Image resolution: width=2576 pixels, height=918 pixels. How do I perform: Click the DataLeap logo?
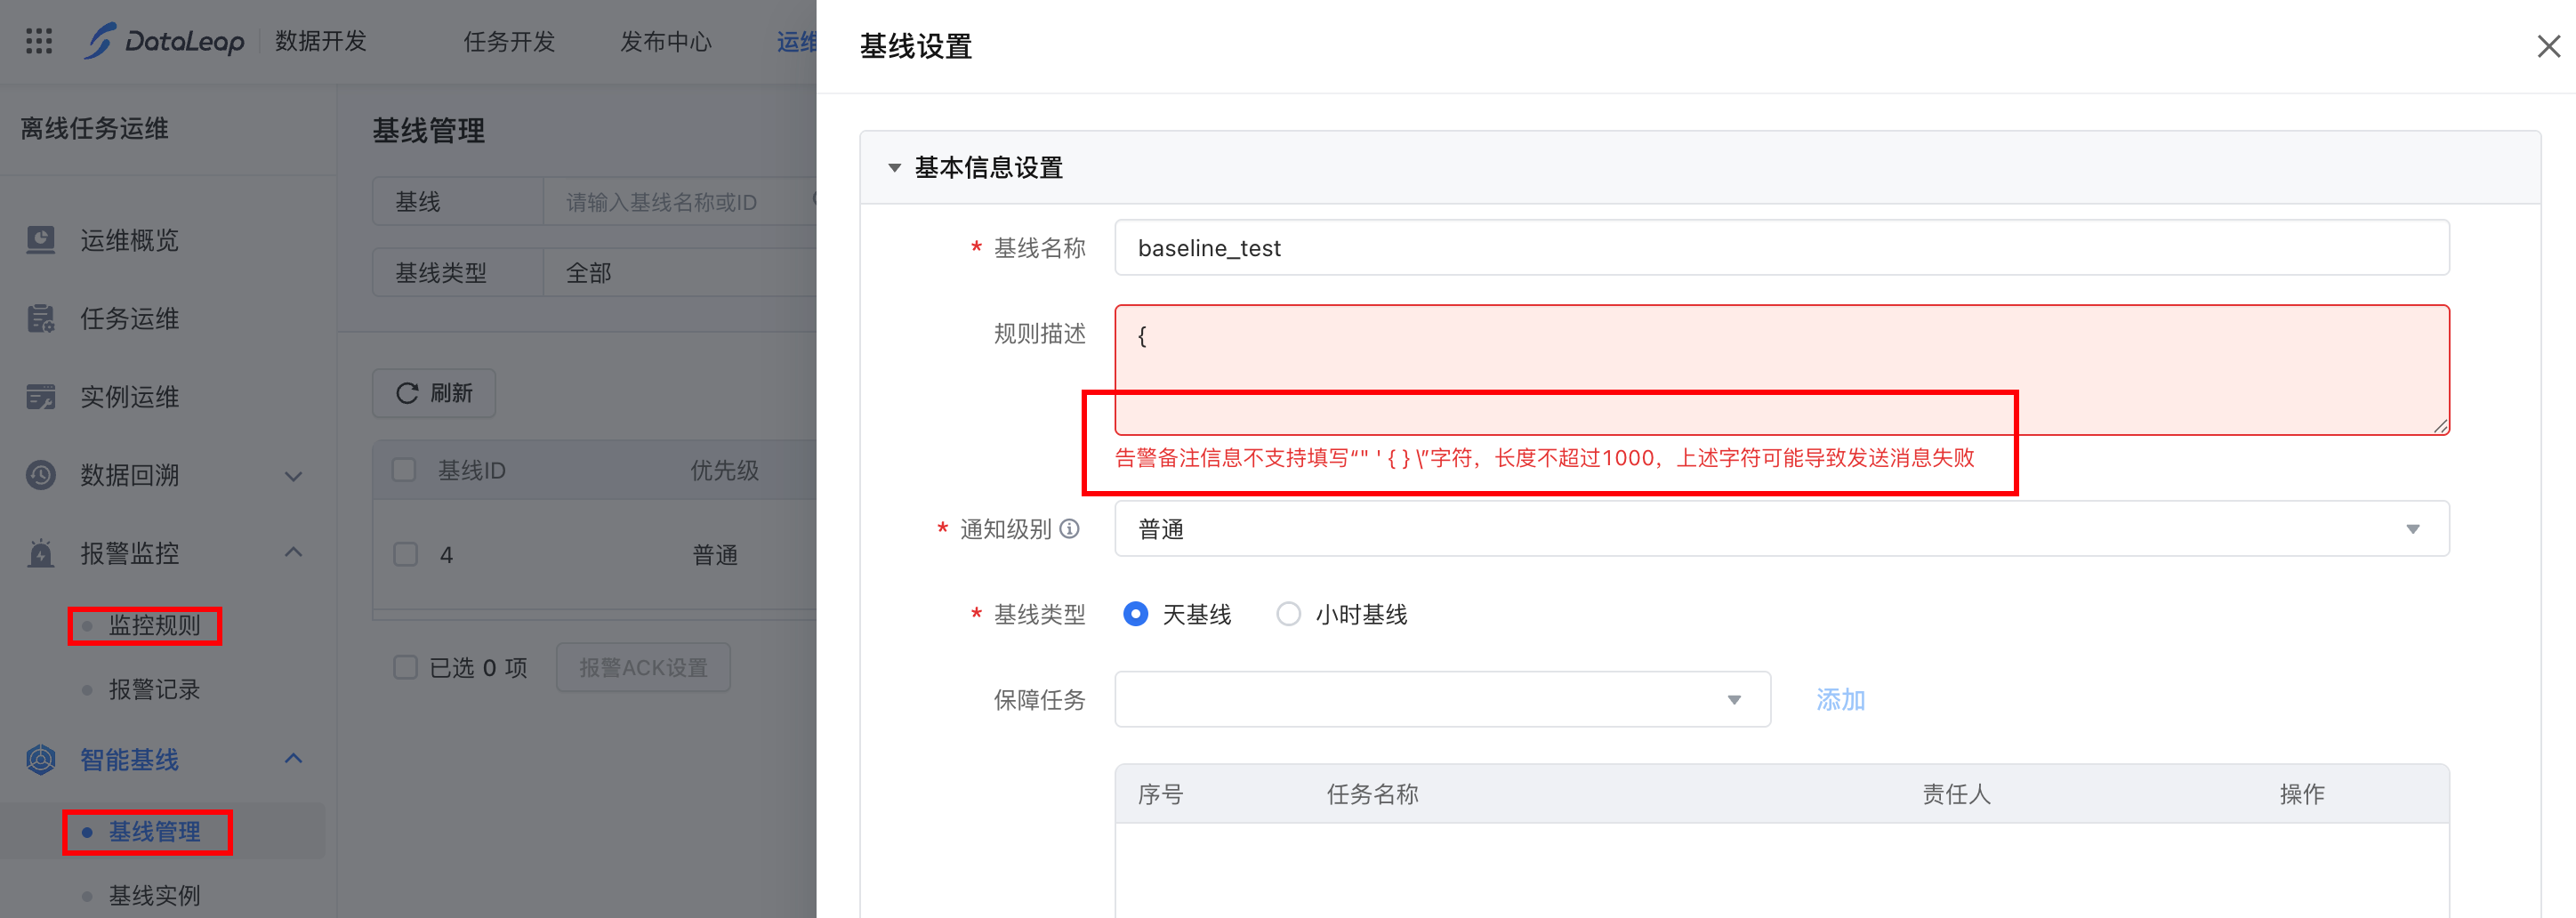tap(166, 41)
